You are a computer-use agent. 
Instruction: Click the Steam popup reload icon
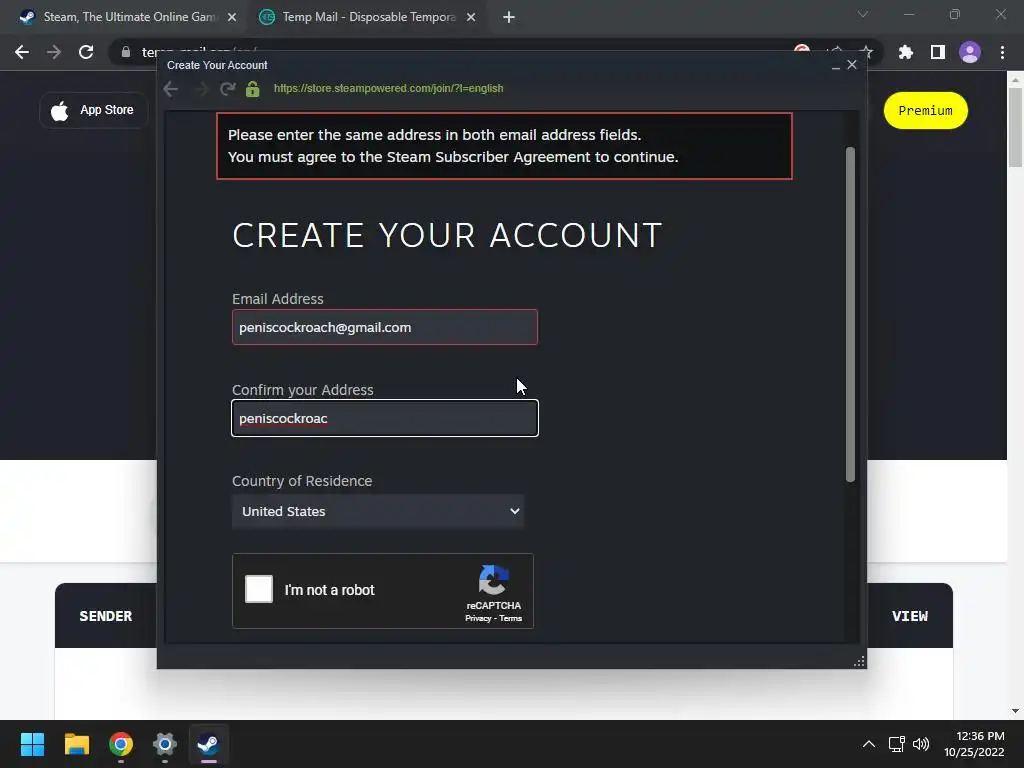pos(227,89)
